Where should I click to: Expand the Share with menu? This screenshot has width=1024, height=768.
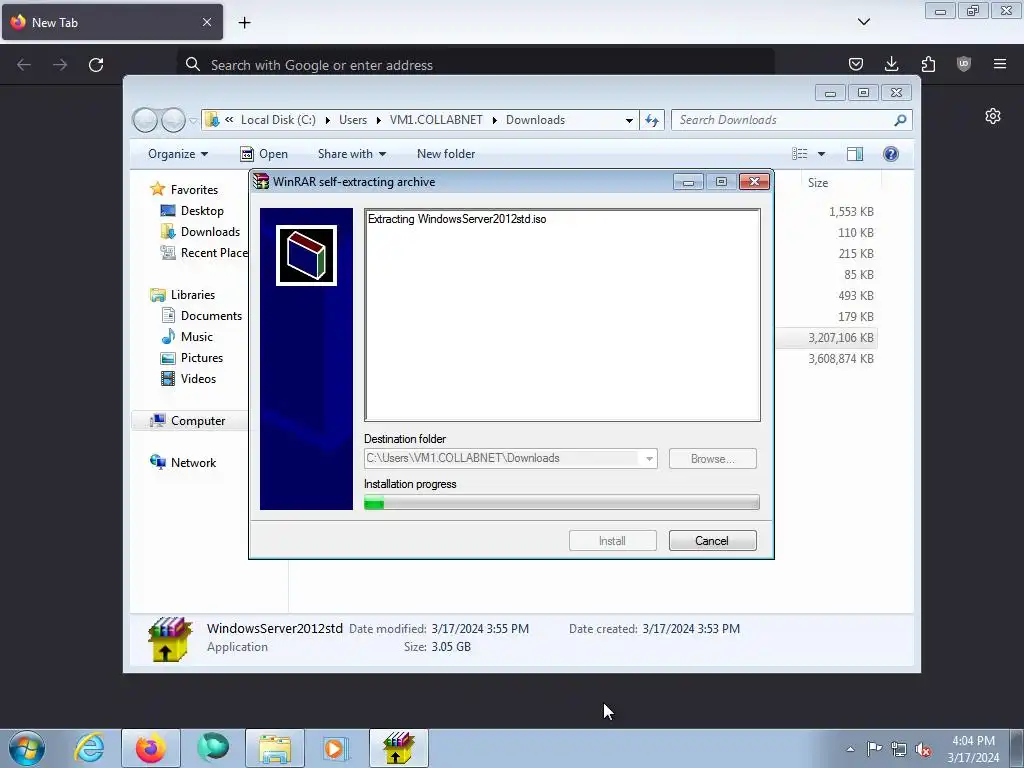[x=351, y=154]
